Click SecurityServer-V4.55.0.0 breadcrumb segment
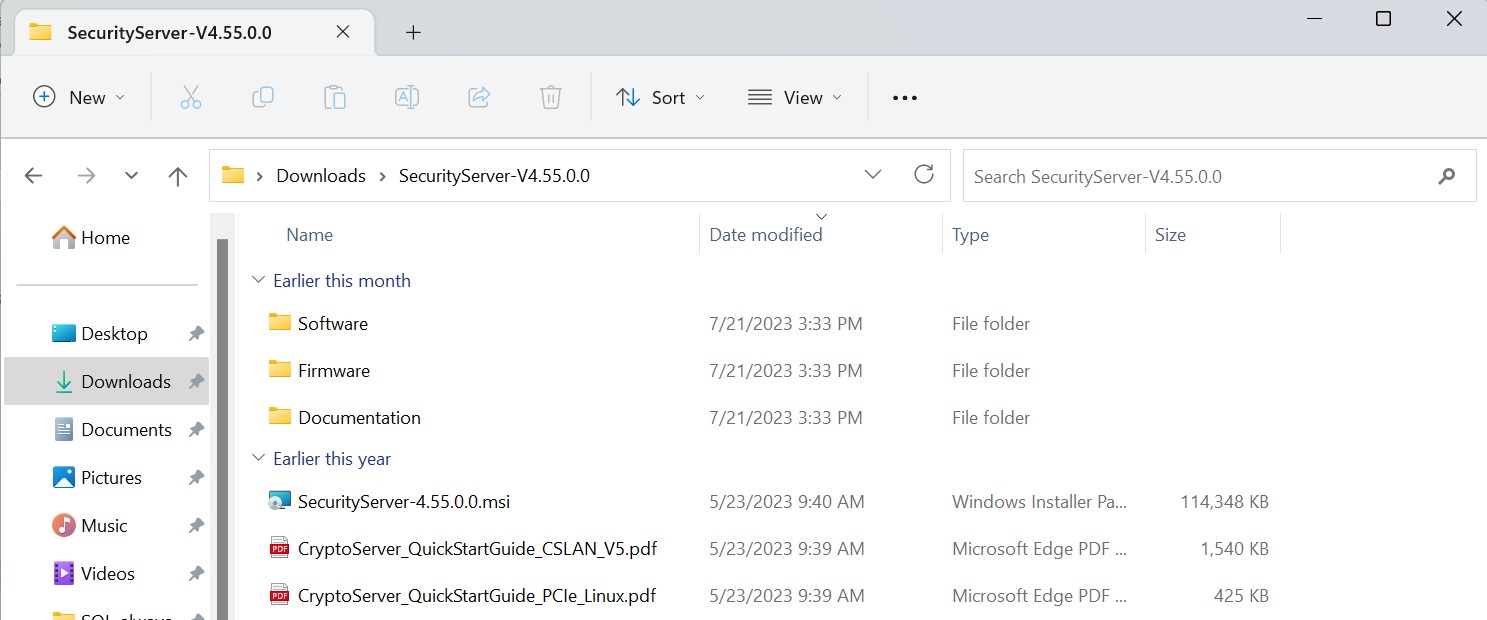This screenshot has height=620, width=1487. [494, 176]
